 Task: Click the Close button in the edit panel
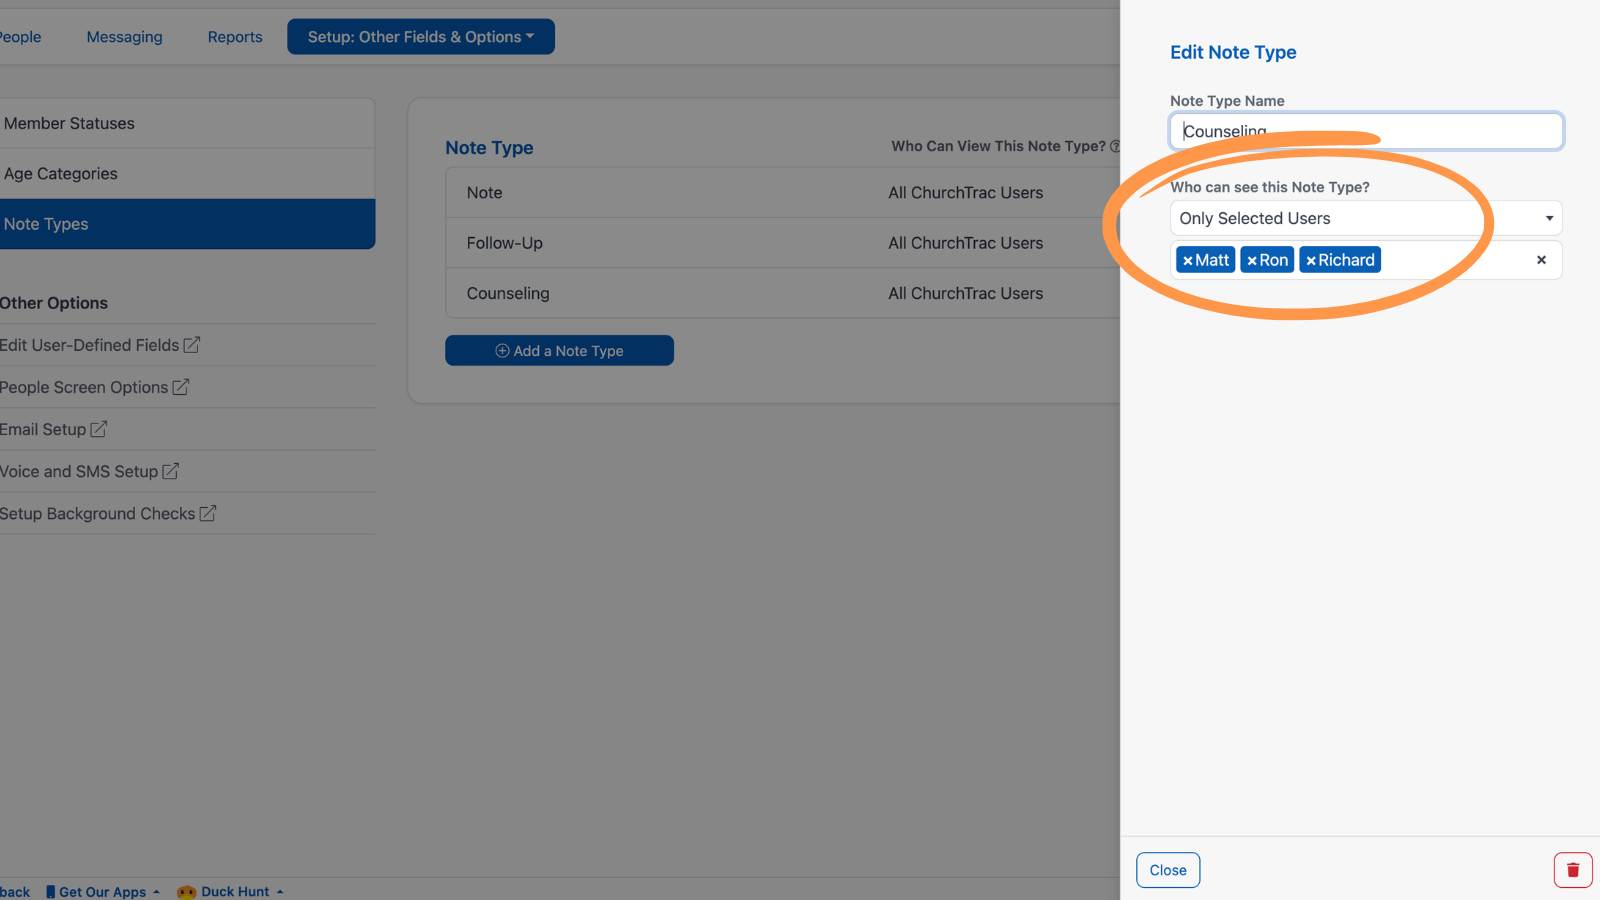pyautogui.click(x=1168, y=870)
